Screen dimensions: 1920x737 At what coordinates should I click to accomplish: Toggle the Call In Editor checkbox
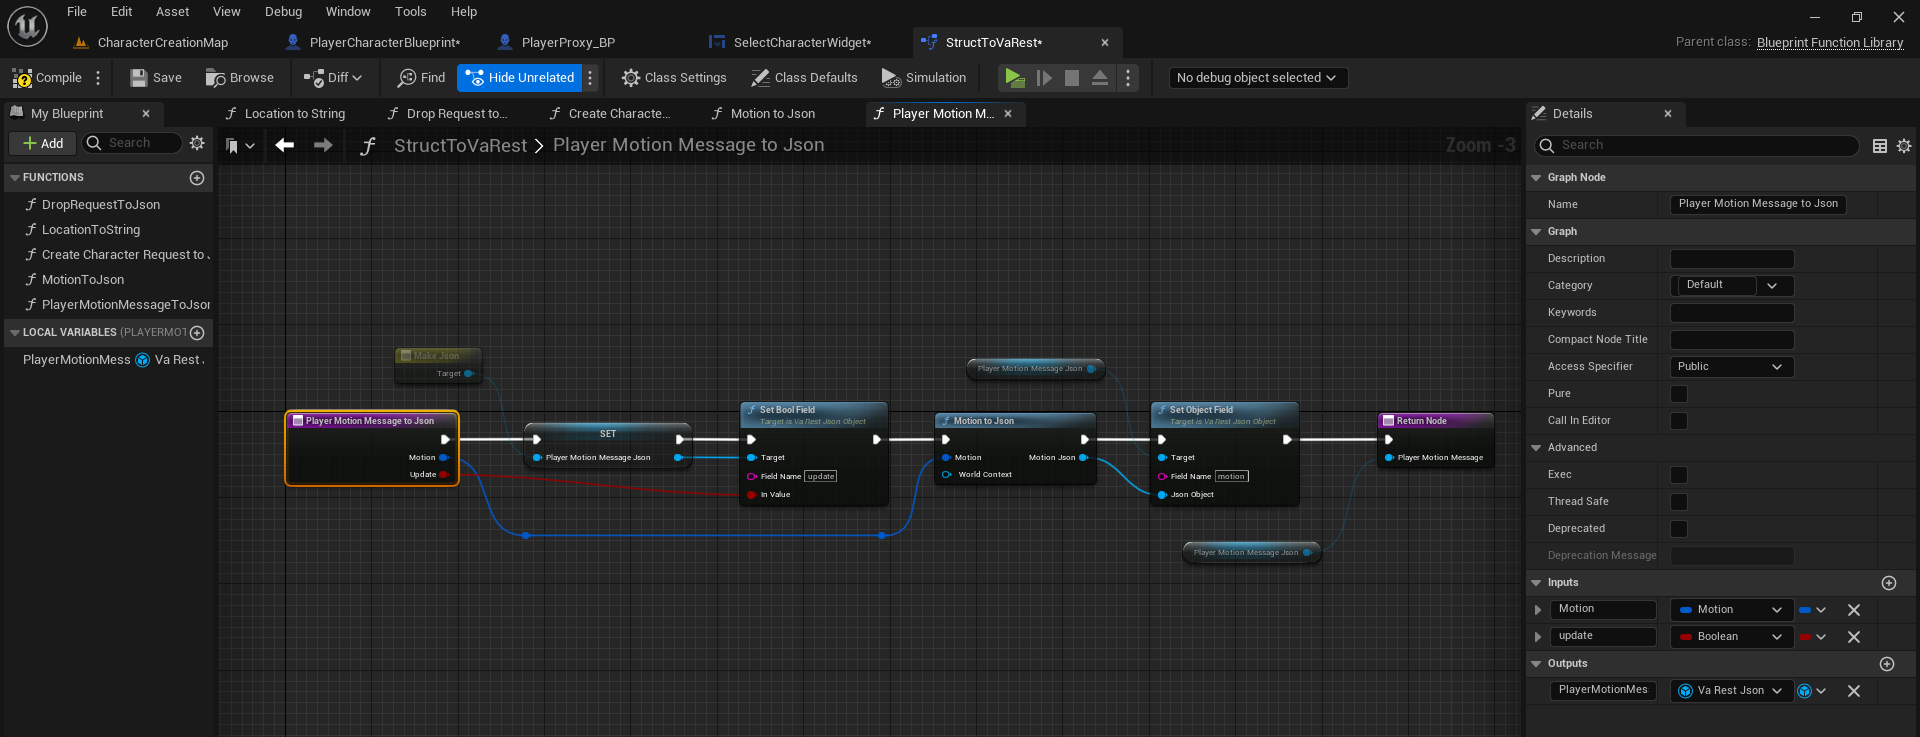(x=1679, y=421)
